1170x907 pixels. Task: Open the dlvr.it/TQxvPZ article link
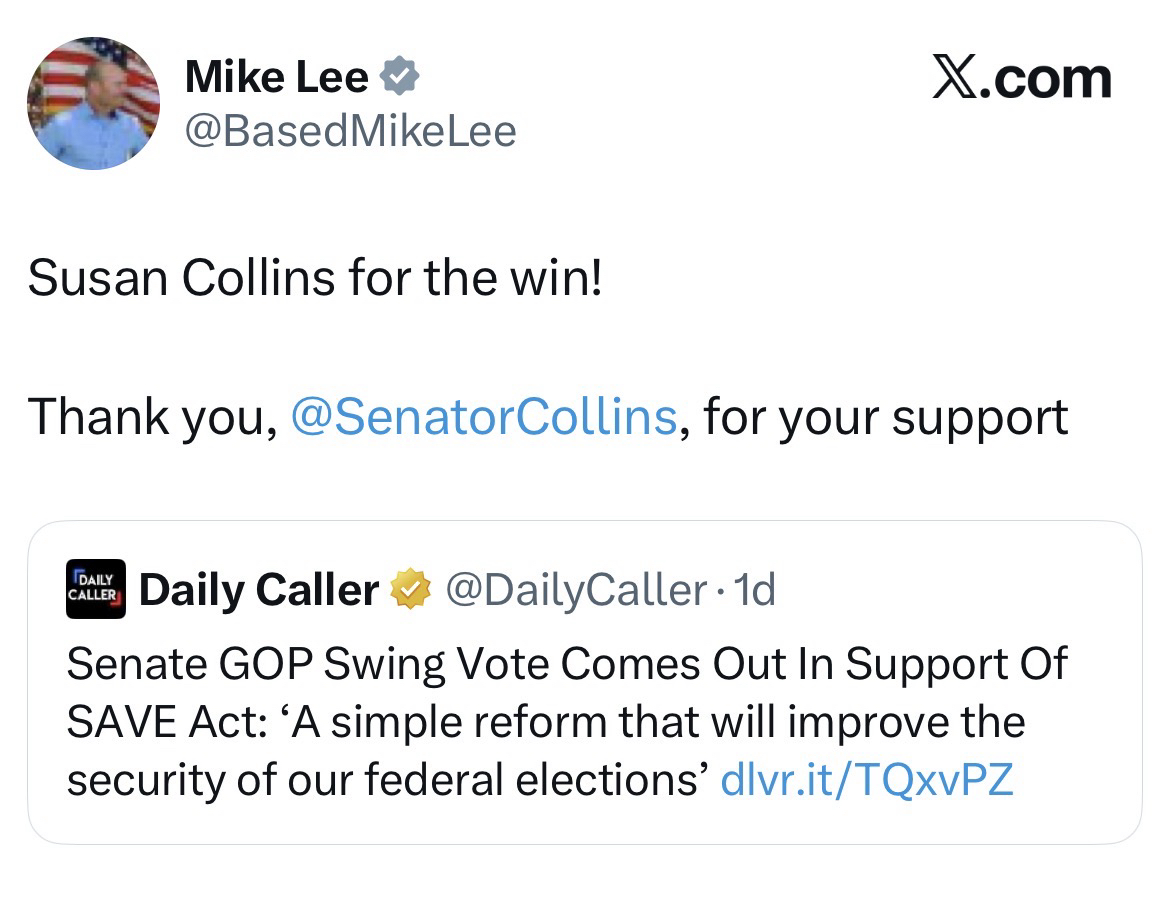point(866,778)
